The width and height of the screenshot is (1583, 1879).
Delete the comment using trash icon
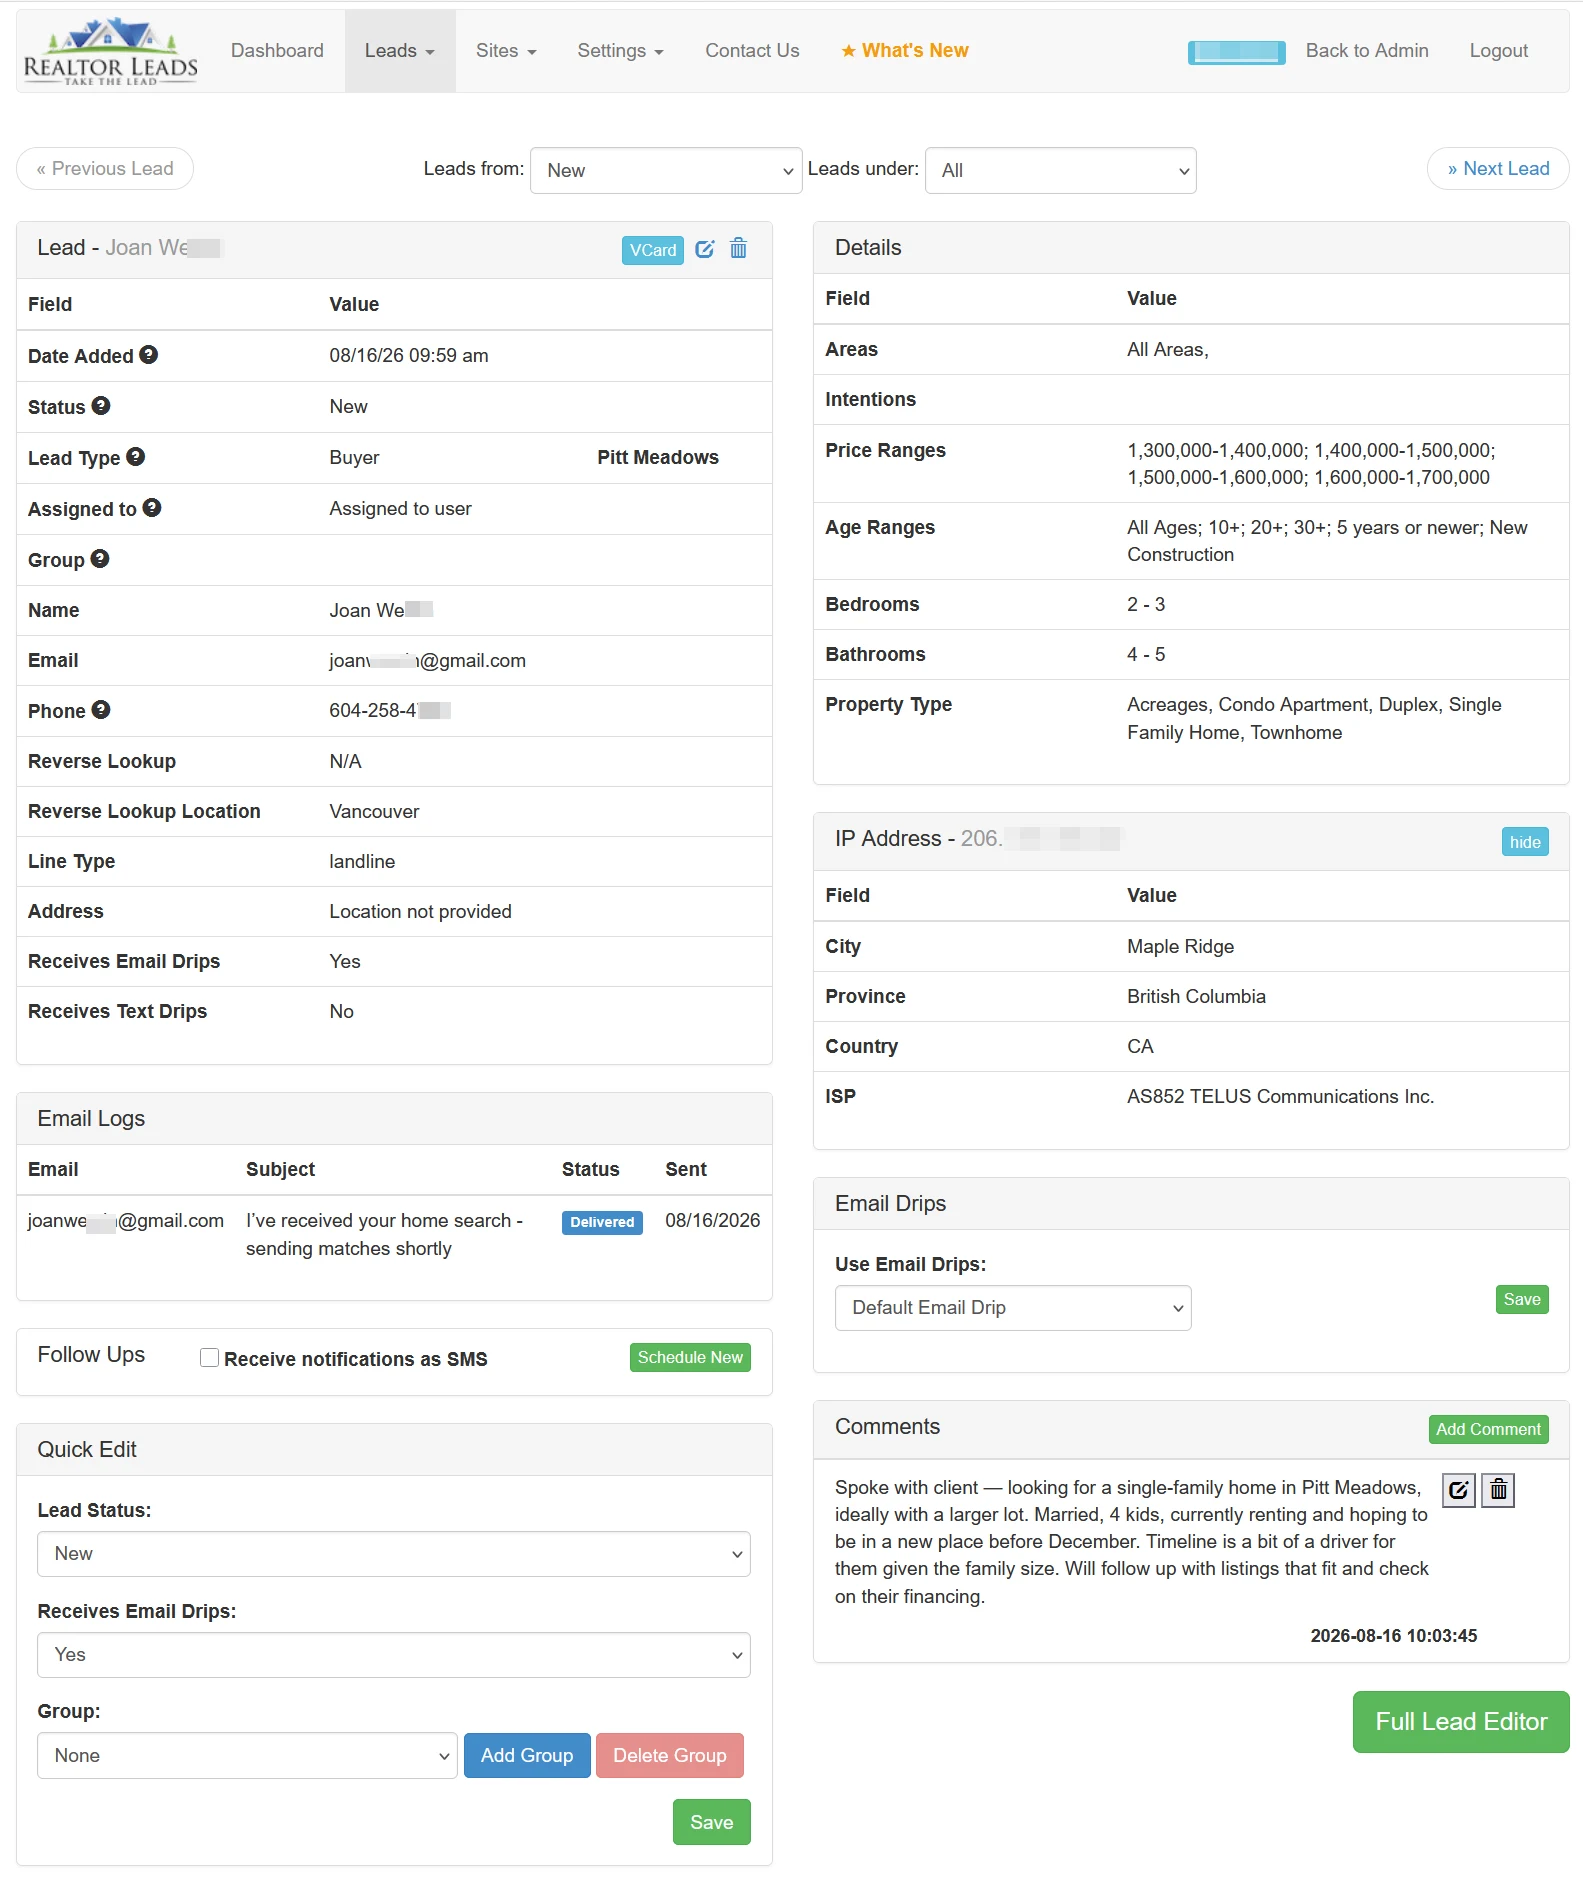click(x=1498, y=1490)
